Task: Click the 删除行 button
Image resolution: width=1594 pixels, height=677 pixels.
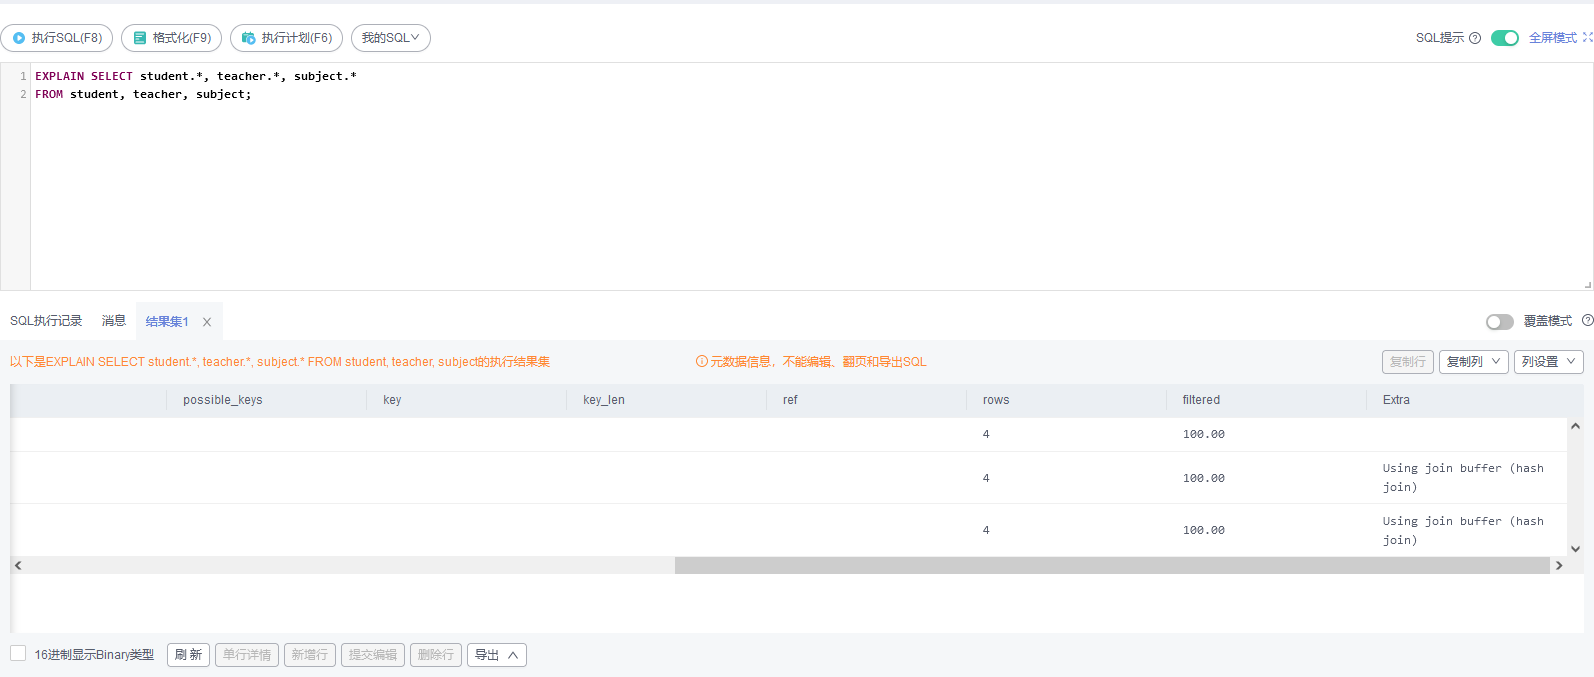Action: (x=436, y=655)
